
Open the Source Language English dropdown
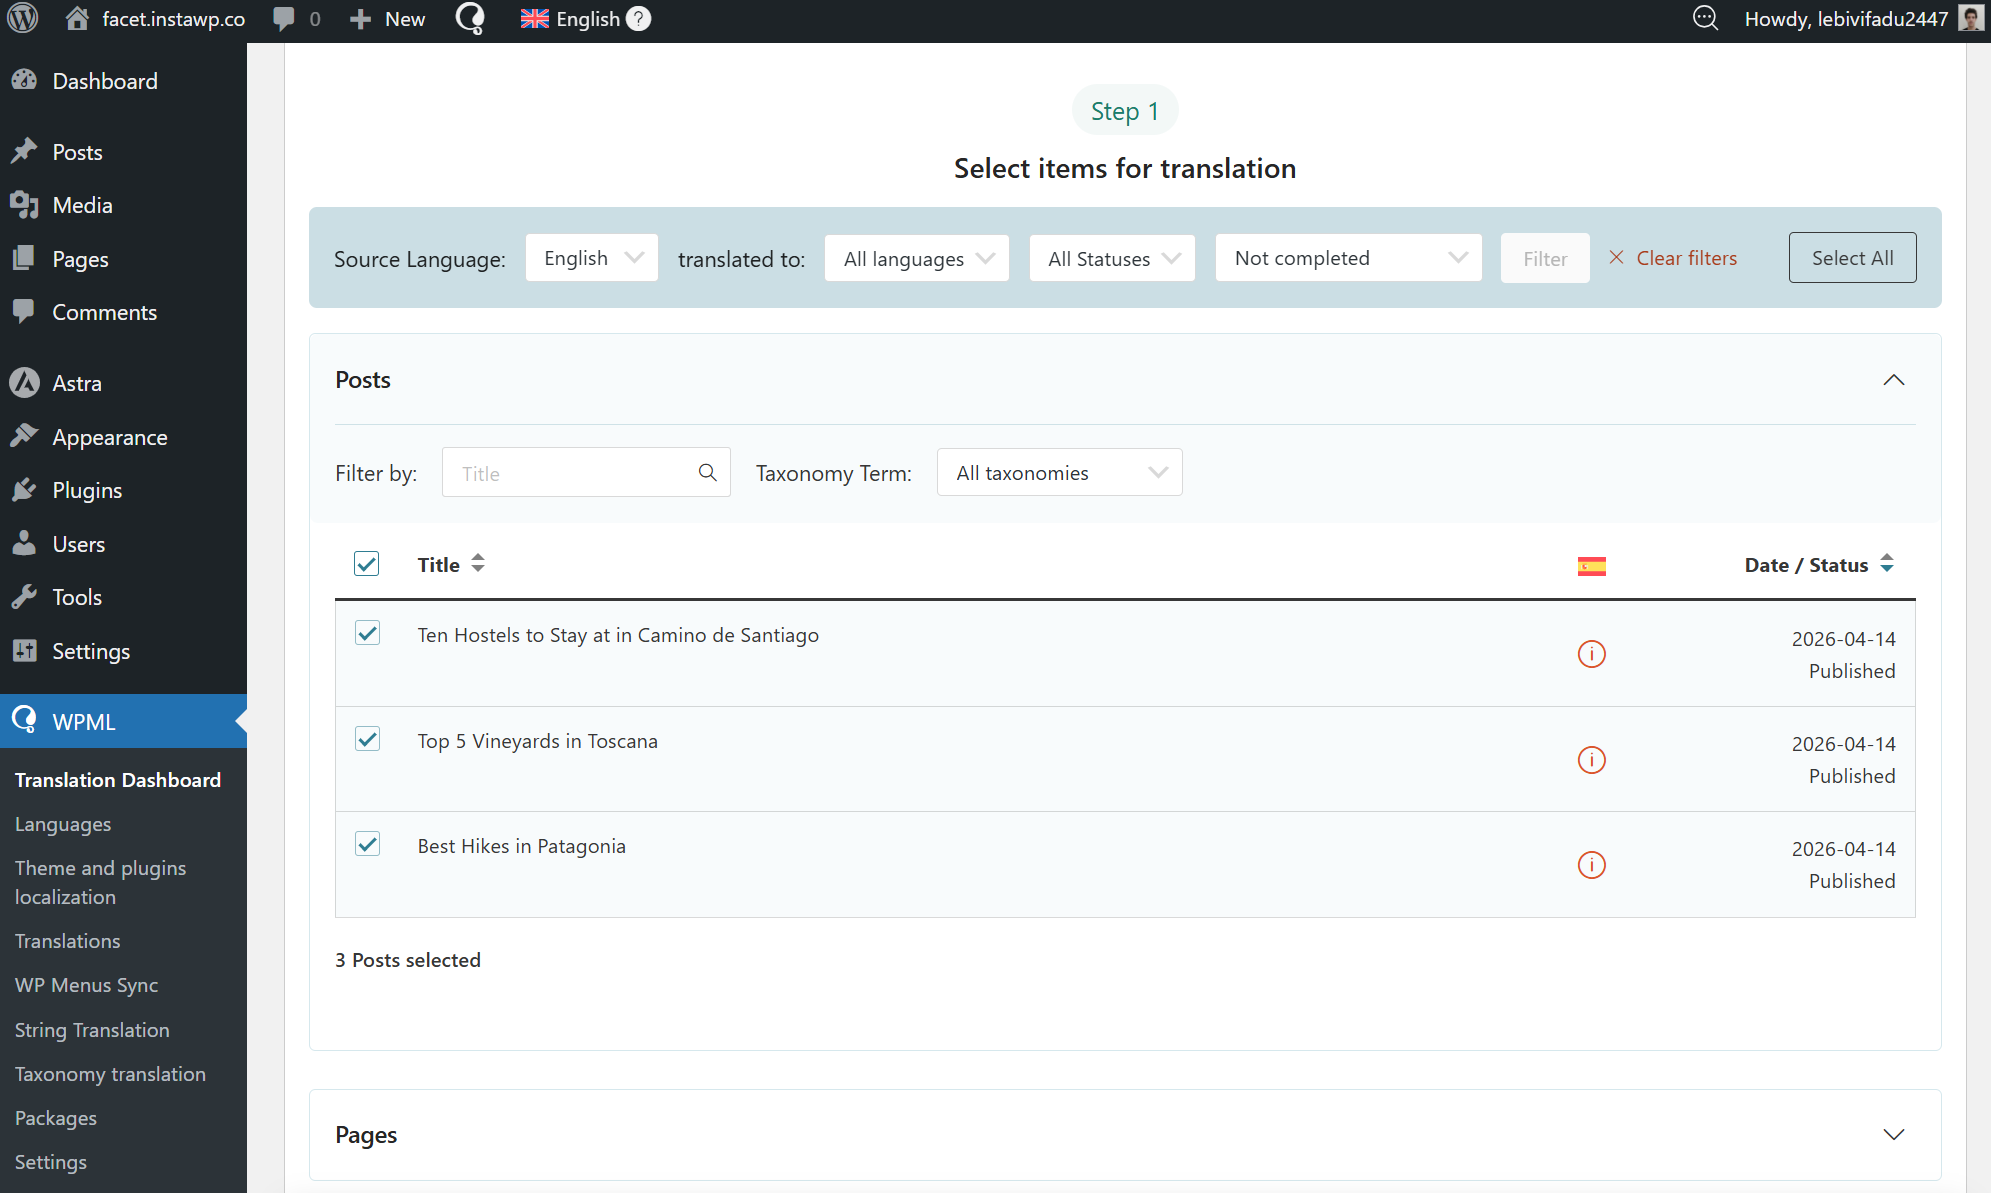592,258
